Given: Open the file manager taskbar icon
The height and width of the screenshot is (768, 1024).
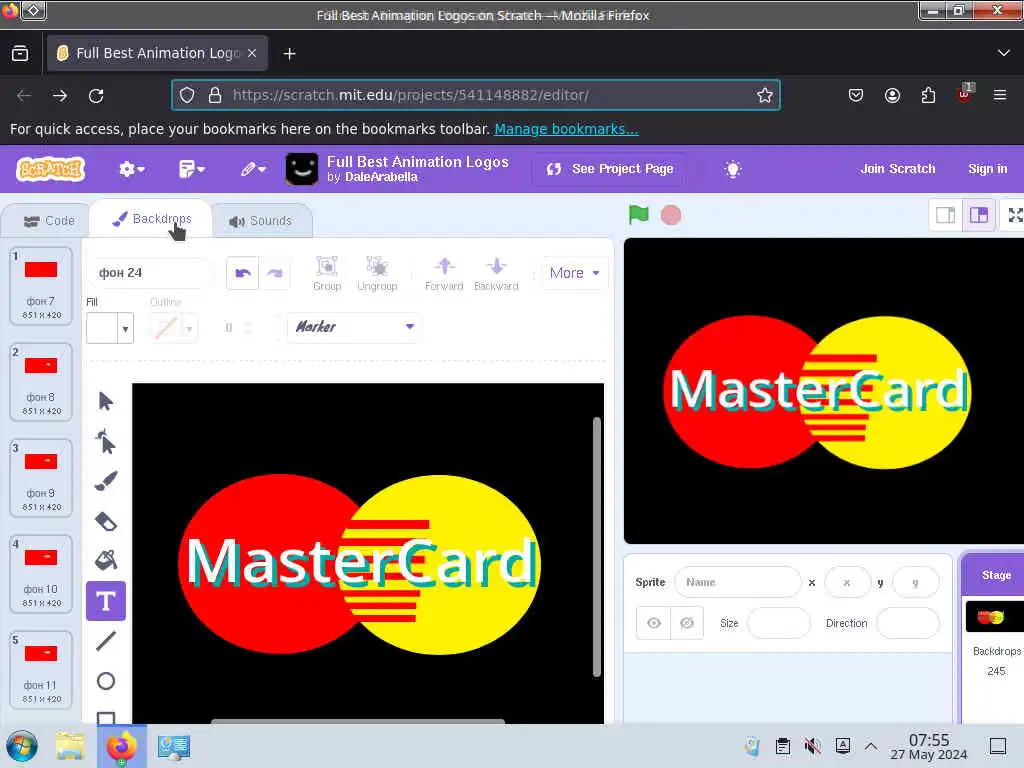Looking at the screenshot, I should (70, 746).
